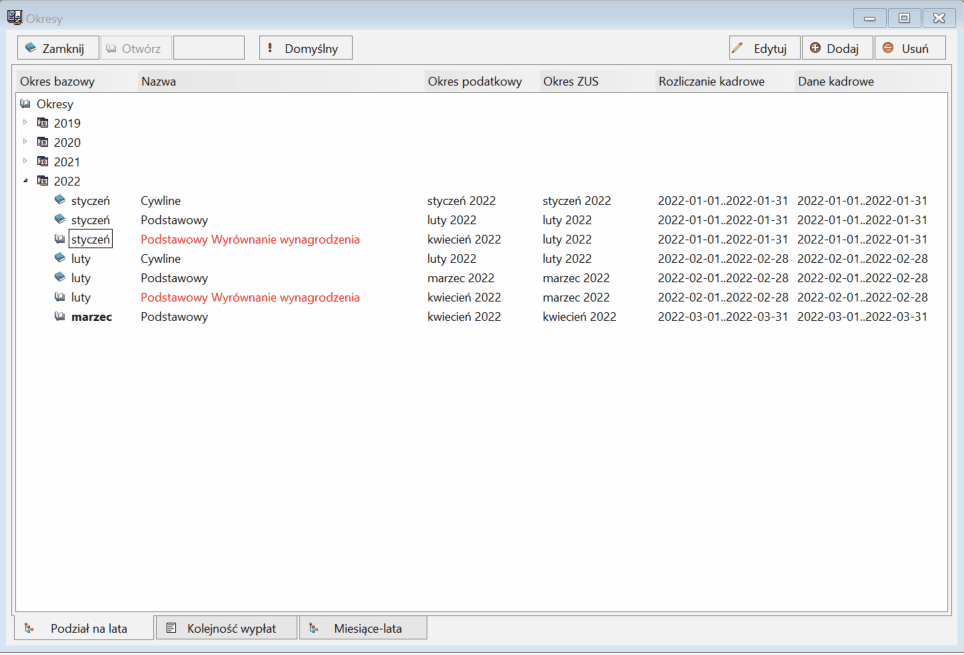Delete the period using Usuń
964x655 pixels.
909,48
